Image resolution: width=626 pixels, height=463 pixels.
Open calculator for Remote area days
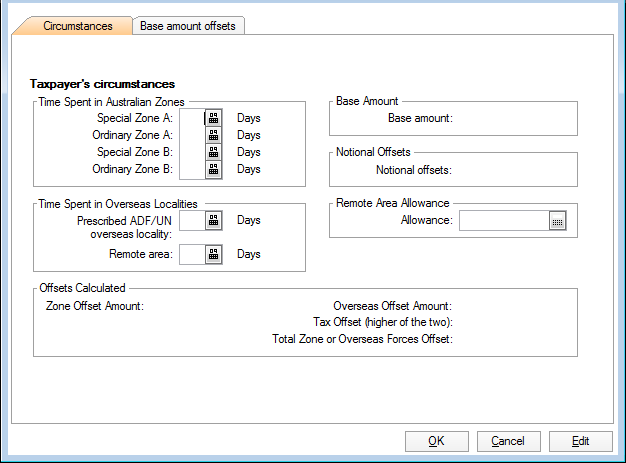pos(213,255)
